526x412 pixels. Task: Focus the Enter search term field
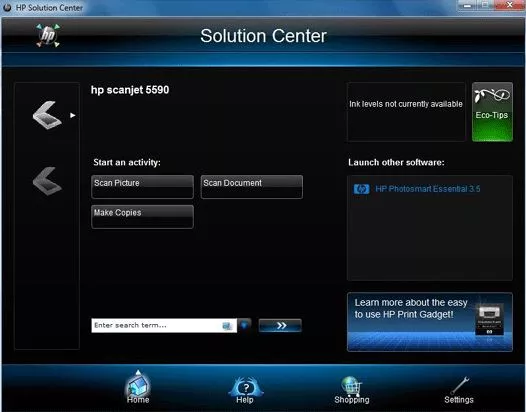(x=164, y=325)
